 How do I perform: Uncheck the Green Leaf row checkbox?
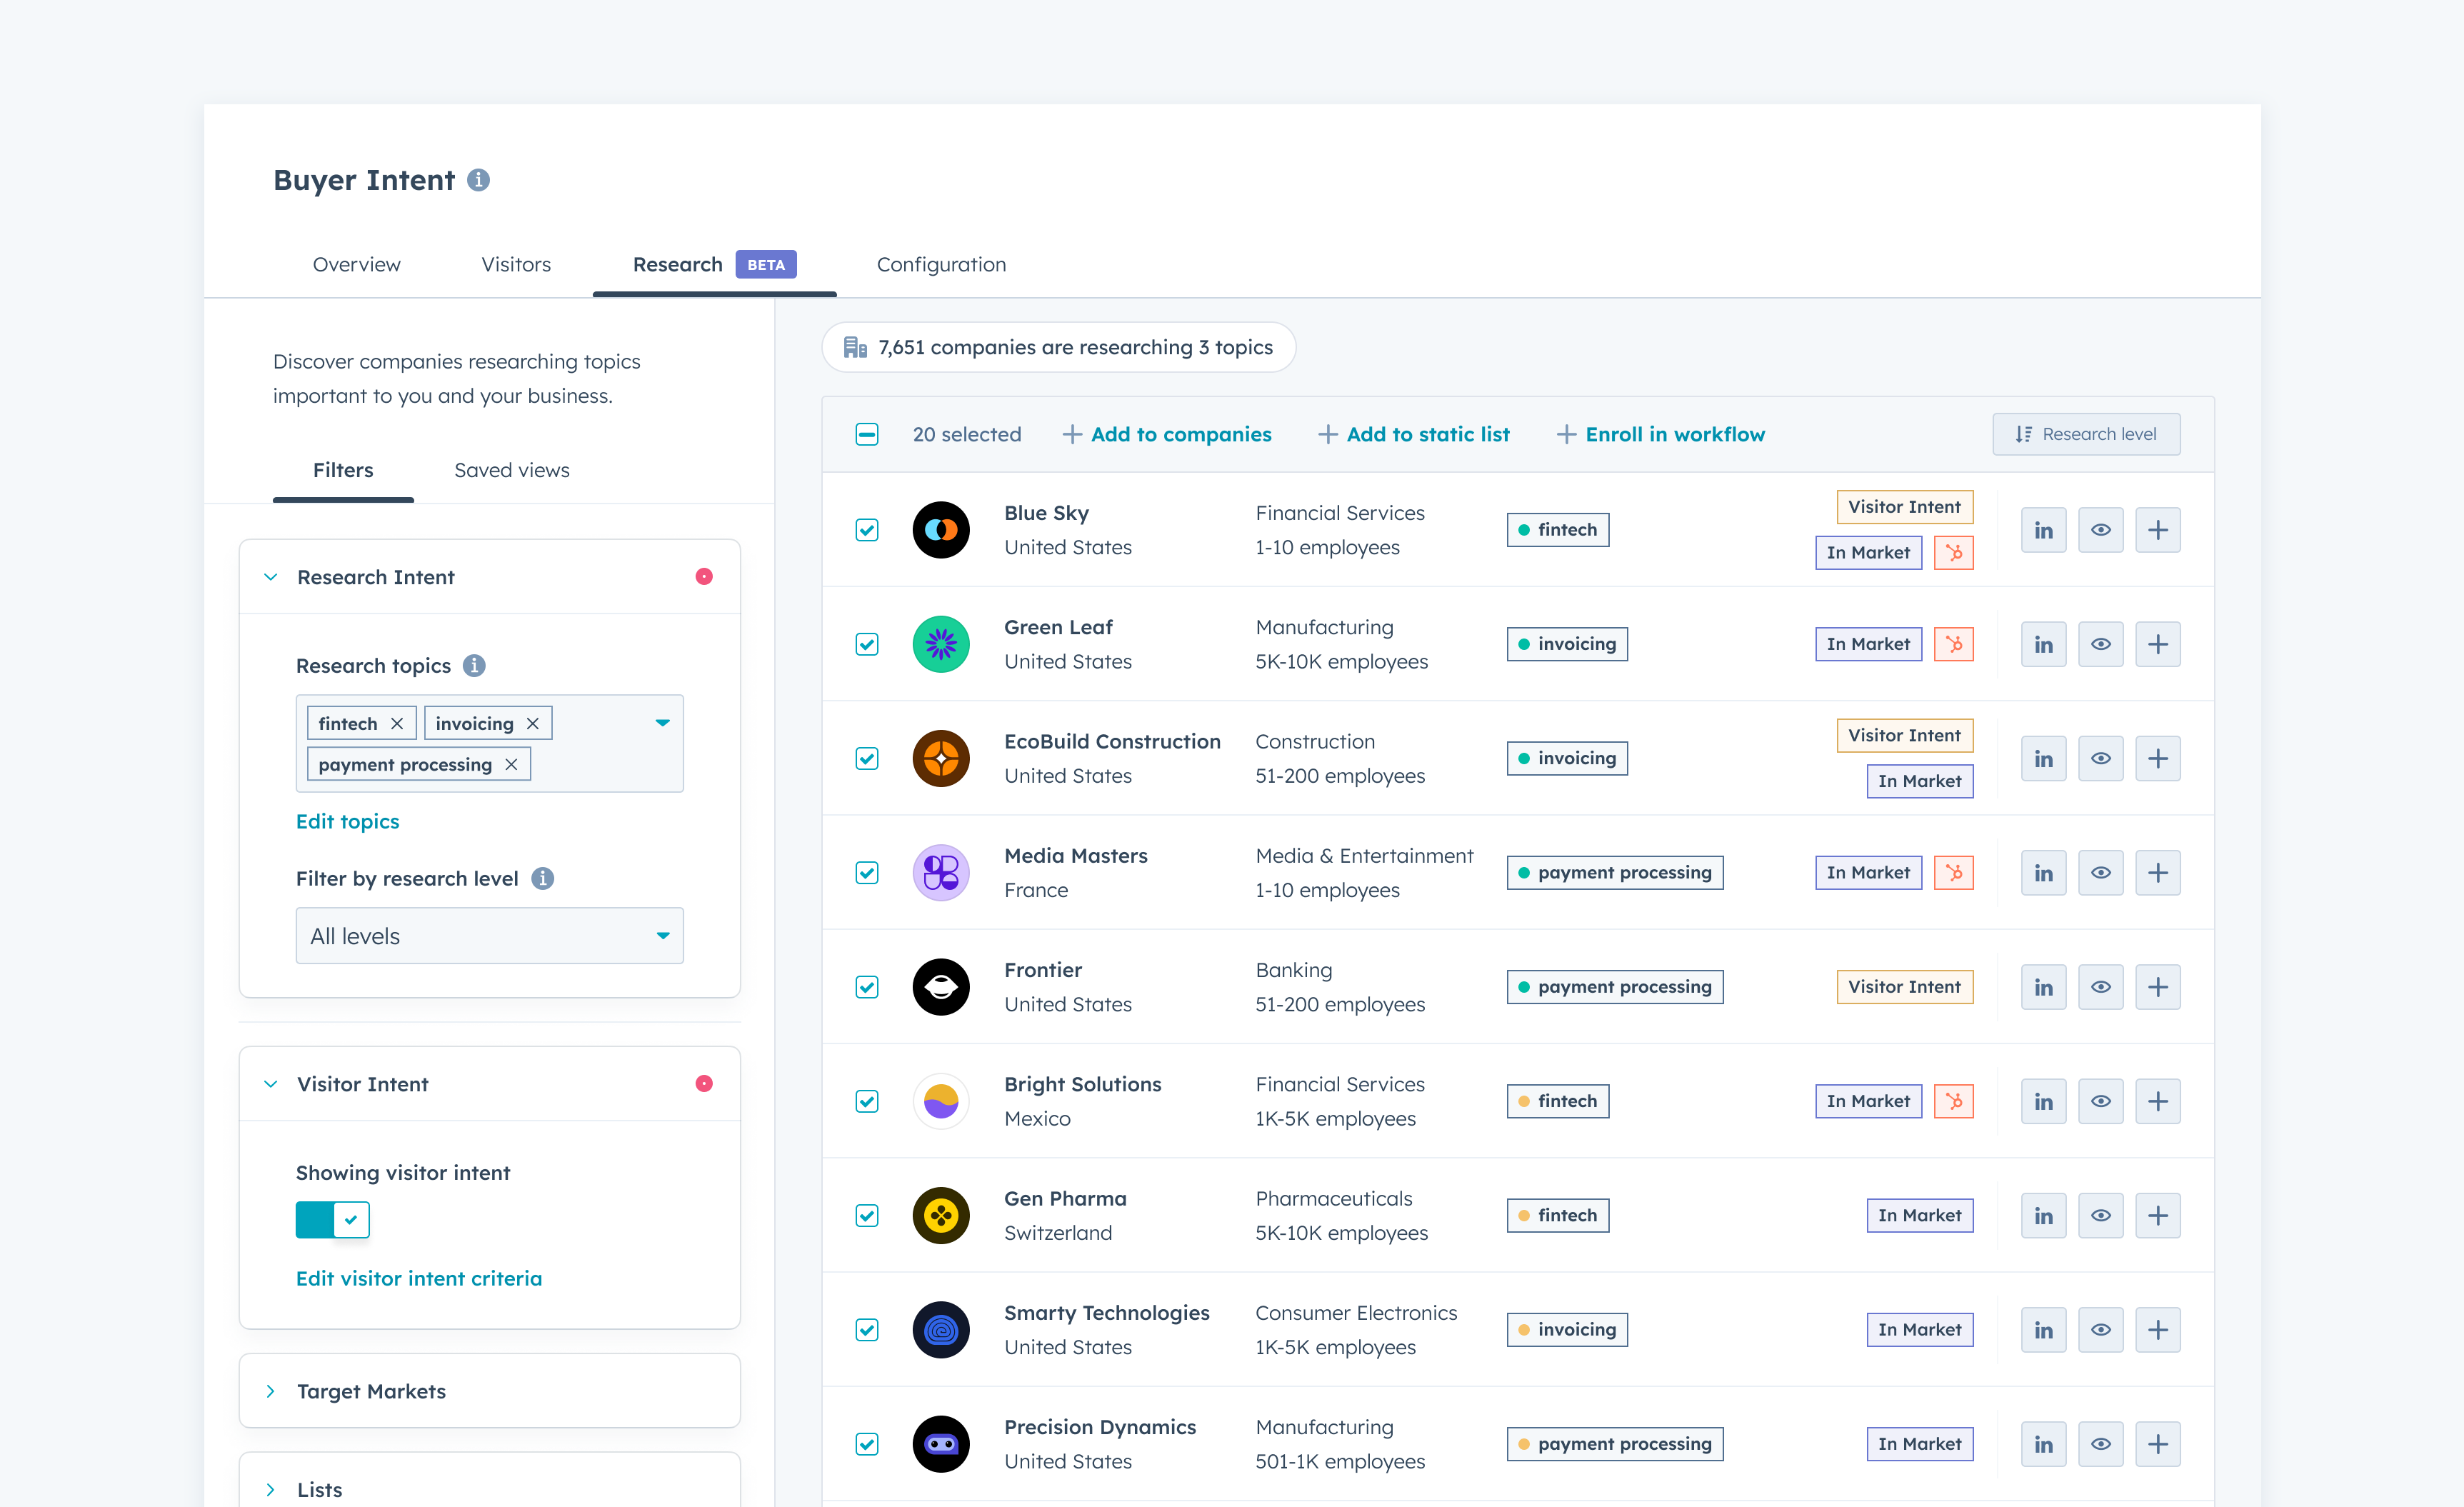[867, 644]
